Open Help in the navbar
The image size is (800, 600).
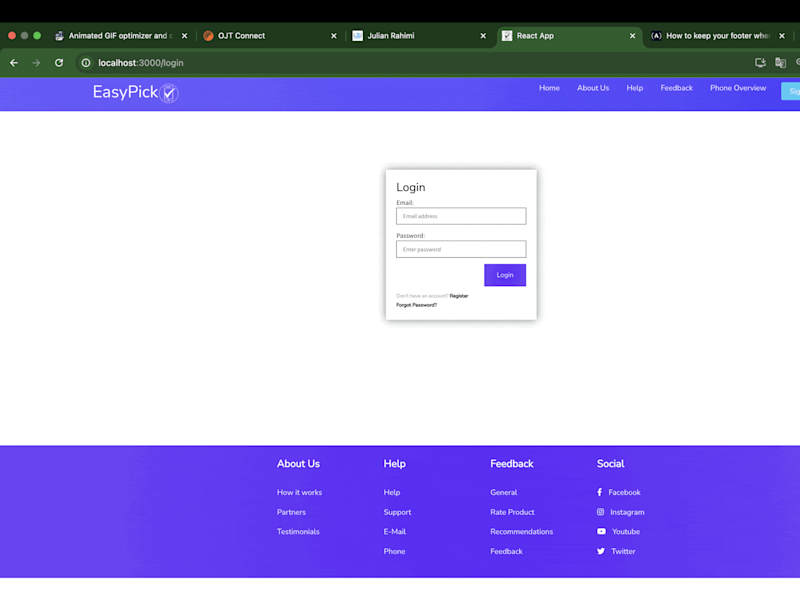(x=635, y=88)
